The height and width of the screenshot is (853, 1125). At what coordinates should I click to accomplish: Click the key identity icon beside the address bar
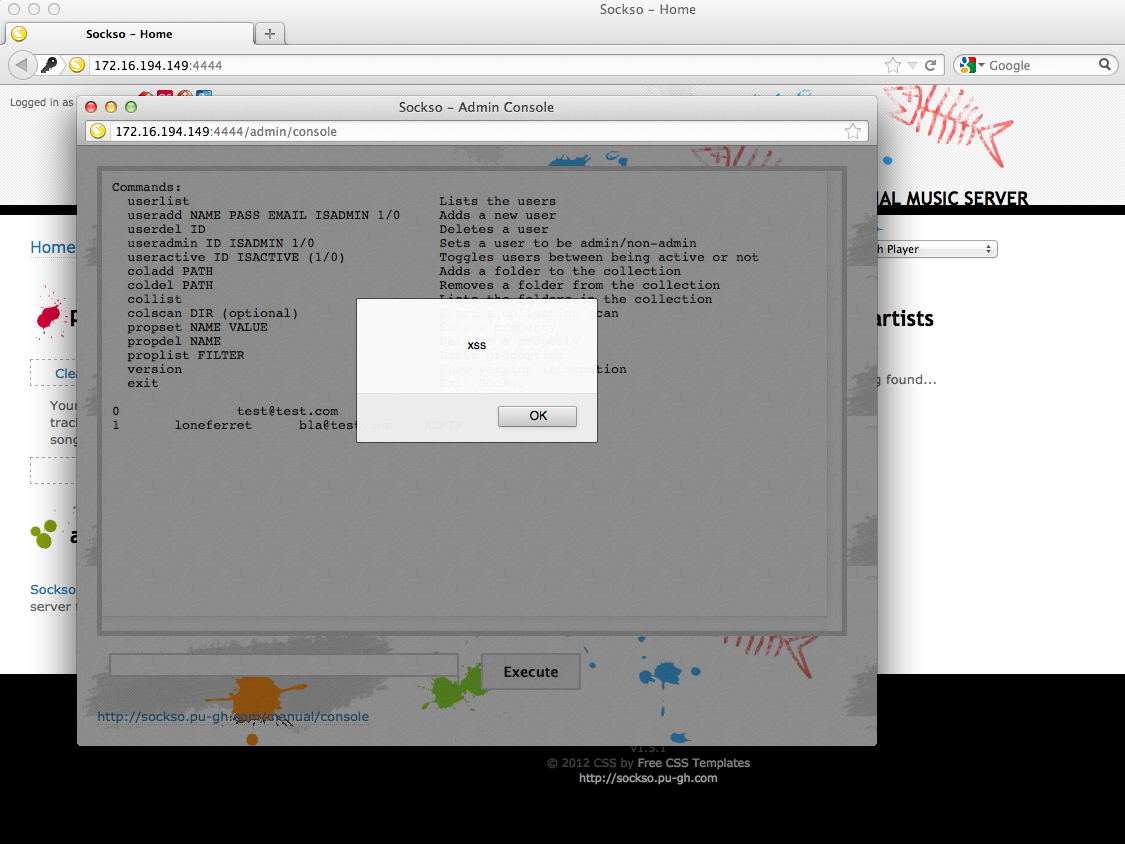pos(49,65)
